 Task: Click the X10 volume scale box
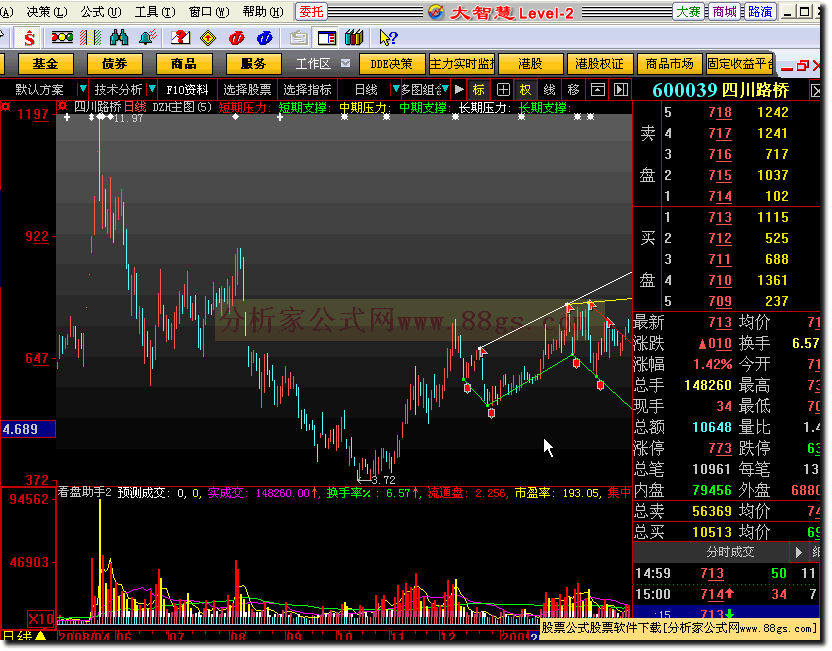[x=41, y=619]
